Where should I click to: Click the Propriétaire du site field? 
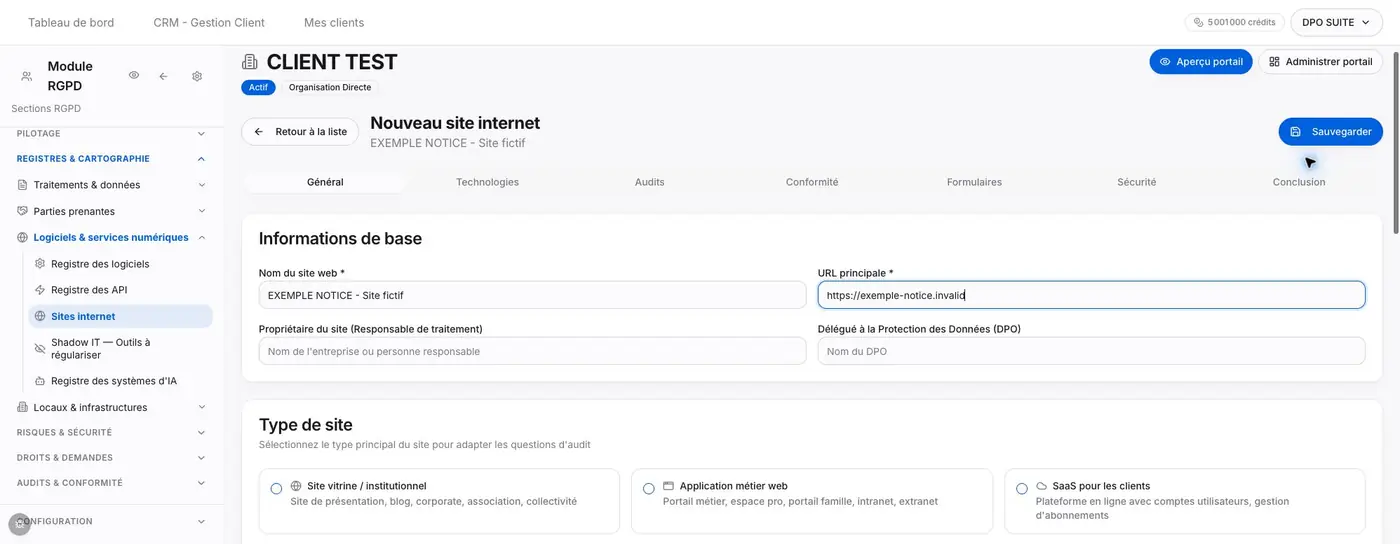[x=532, y=351]
